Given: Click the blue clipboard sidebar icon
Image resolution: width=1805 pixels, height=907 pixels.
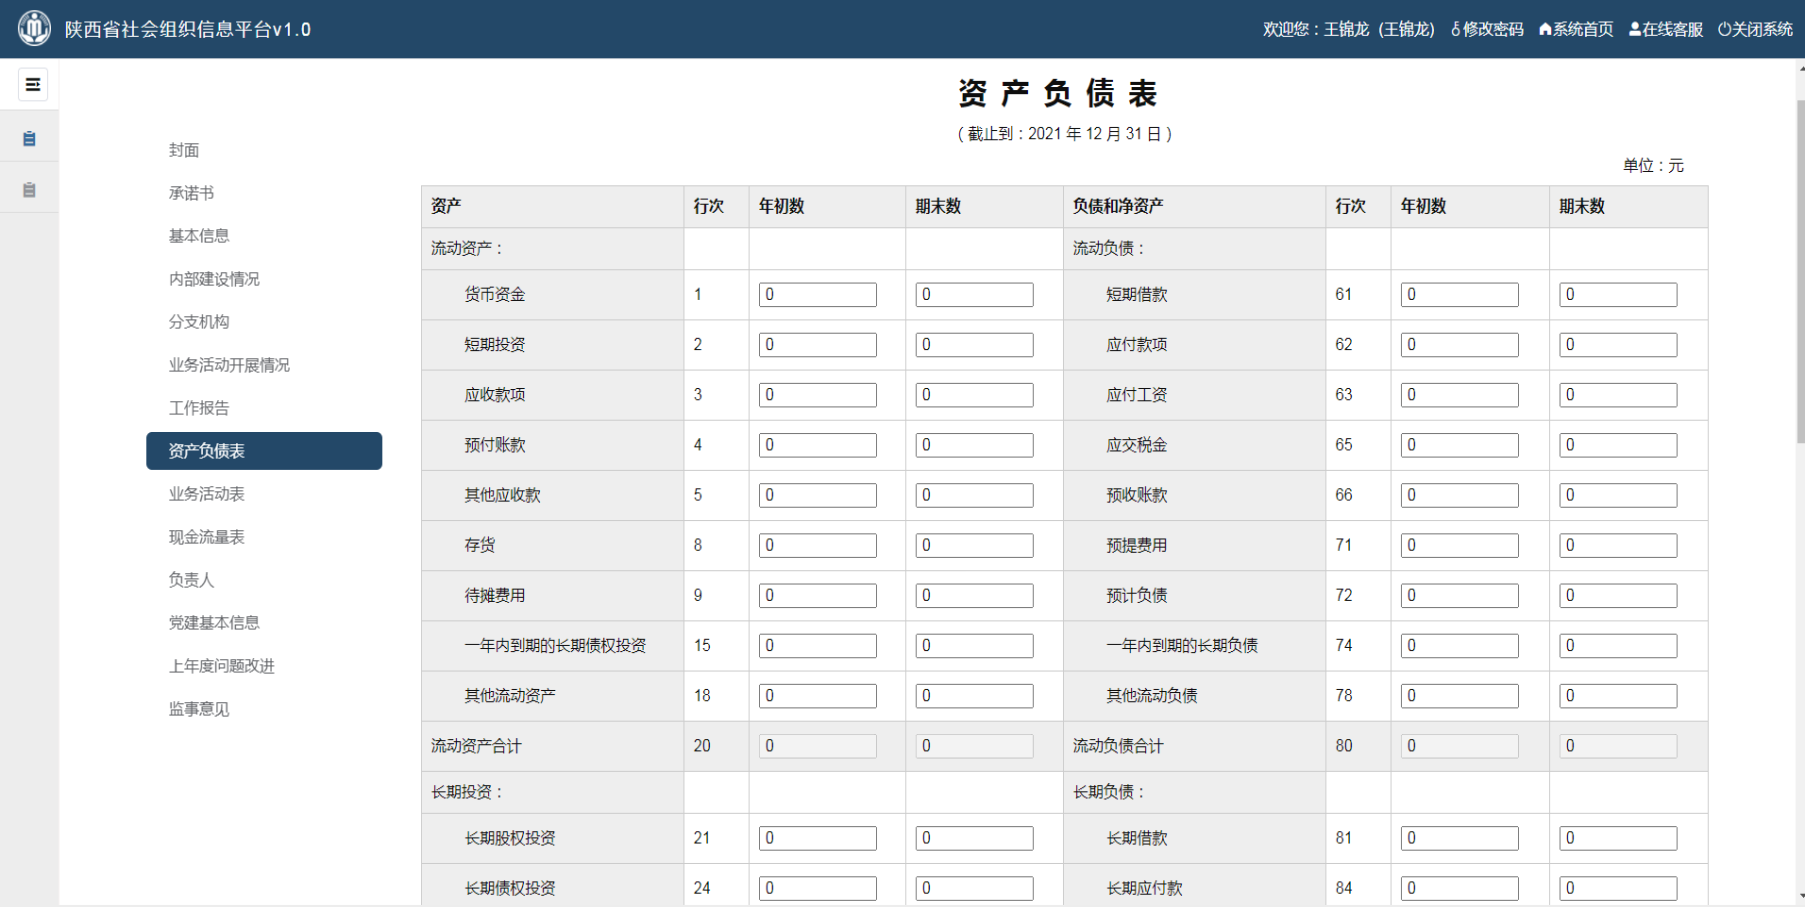Looking at the screenshot, I should (x=29, y=139).
